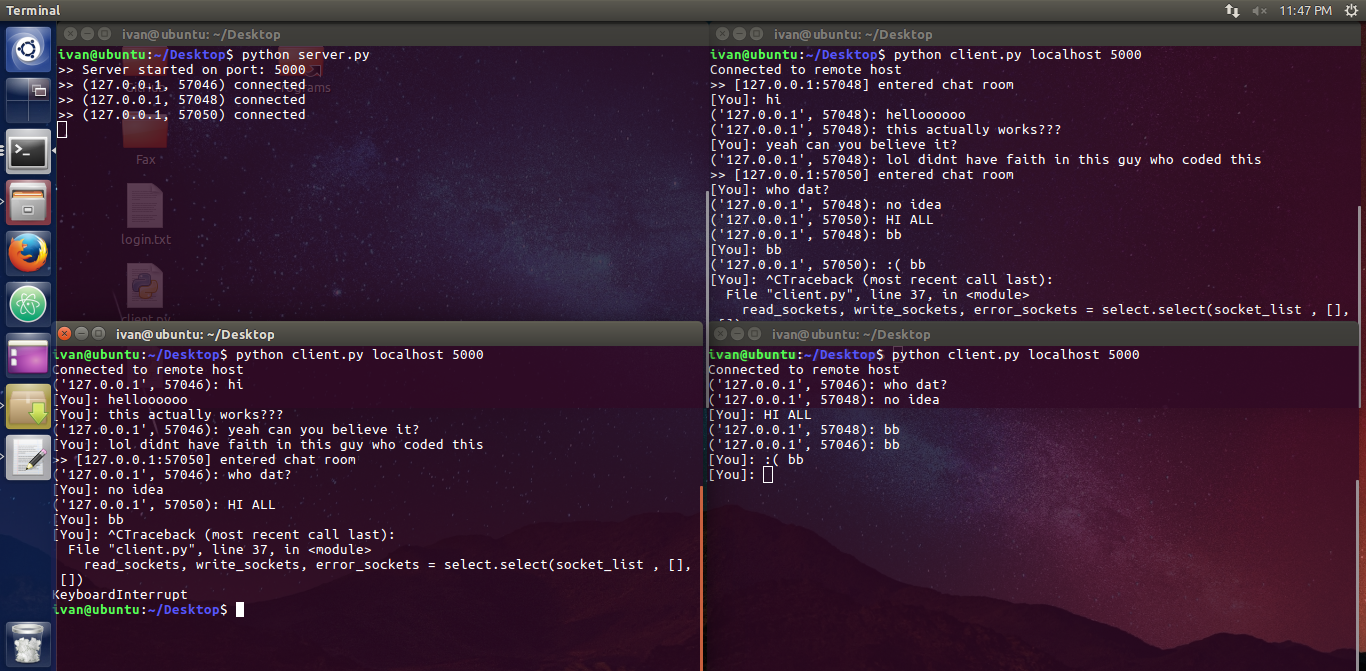Click the 'python server.py' command line
The image size is (1366, 671).
point(306,55)
